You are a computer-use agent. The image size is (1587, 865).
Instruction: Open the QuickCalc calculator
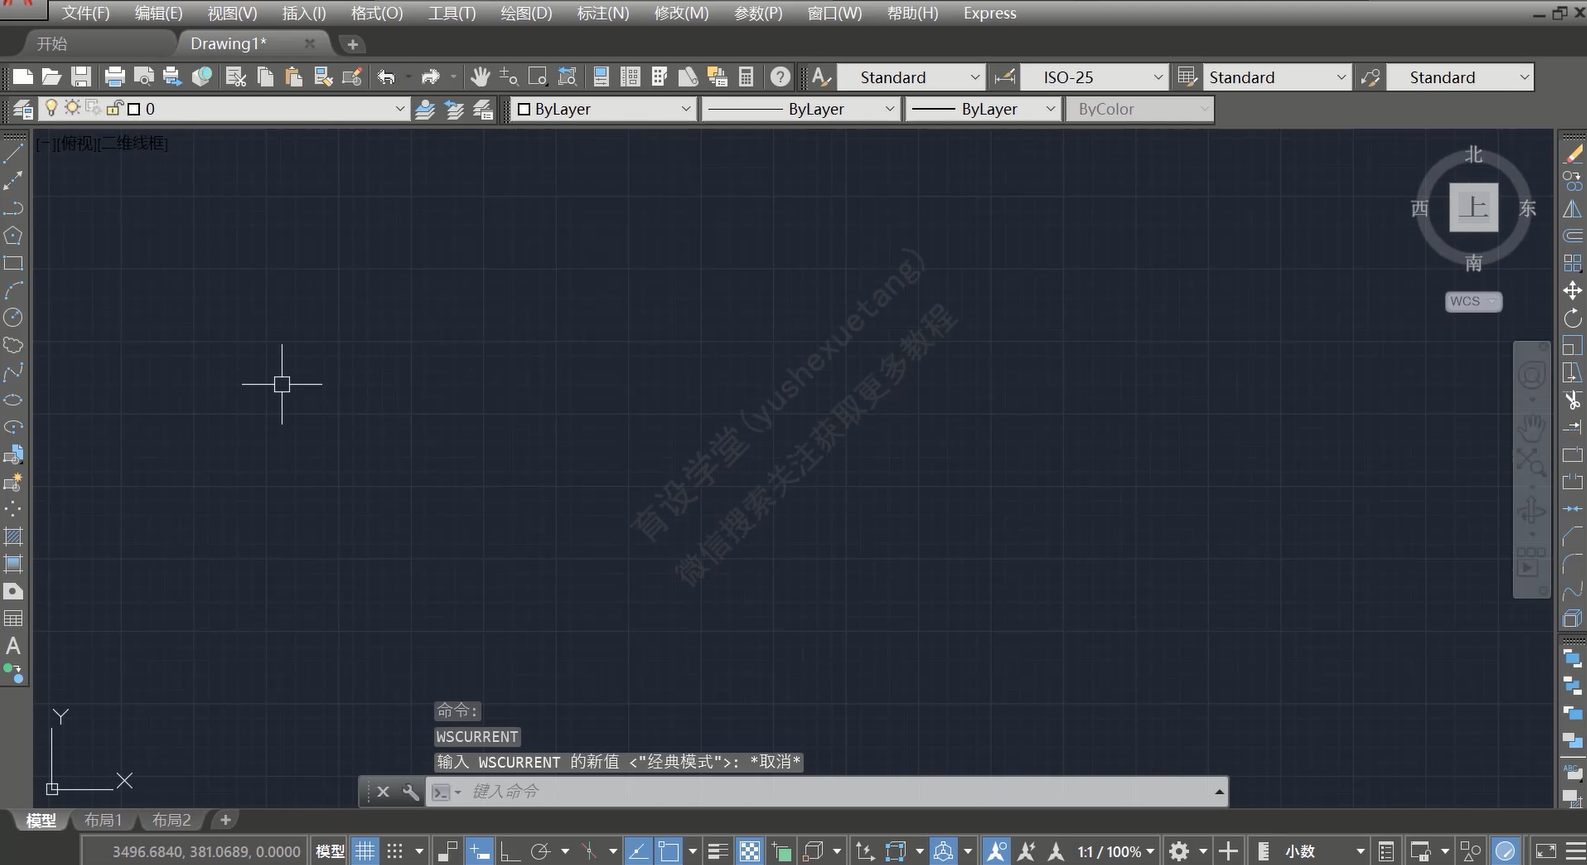pyautogui.click(x=746, y=77)
